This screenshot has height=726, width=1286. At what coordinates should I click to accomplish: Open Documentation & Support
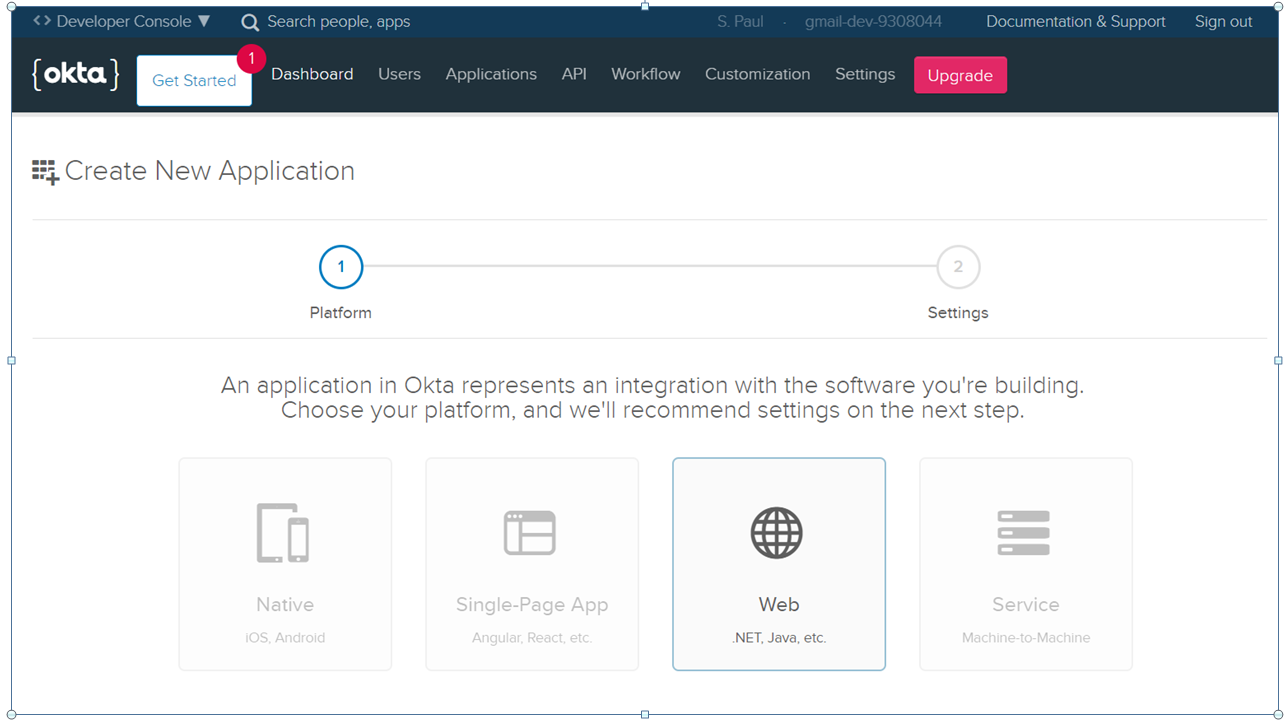(x=1075, y=21)
